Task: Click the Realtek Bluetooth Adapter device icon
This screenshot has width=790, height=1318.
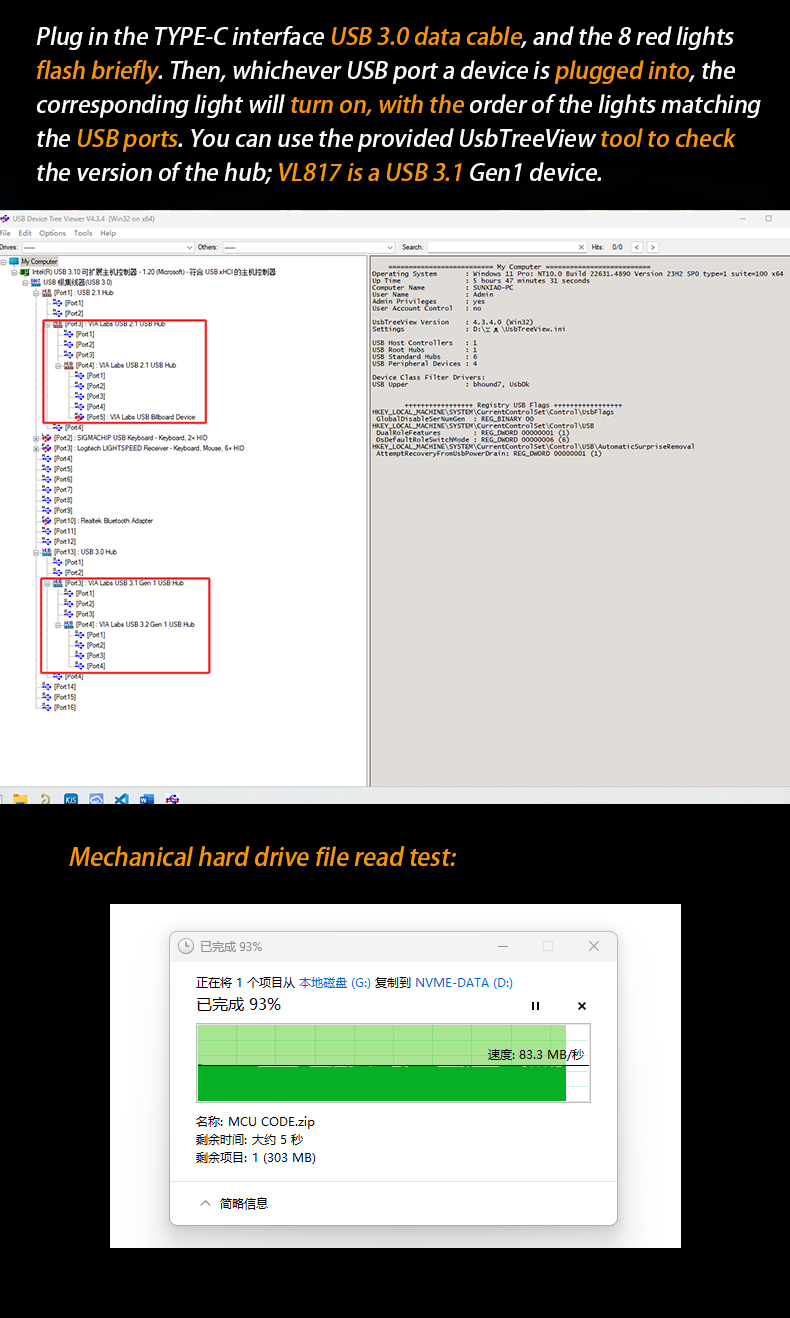Action: tap(46, 521)
